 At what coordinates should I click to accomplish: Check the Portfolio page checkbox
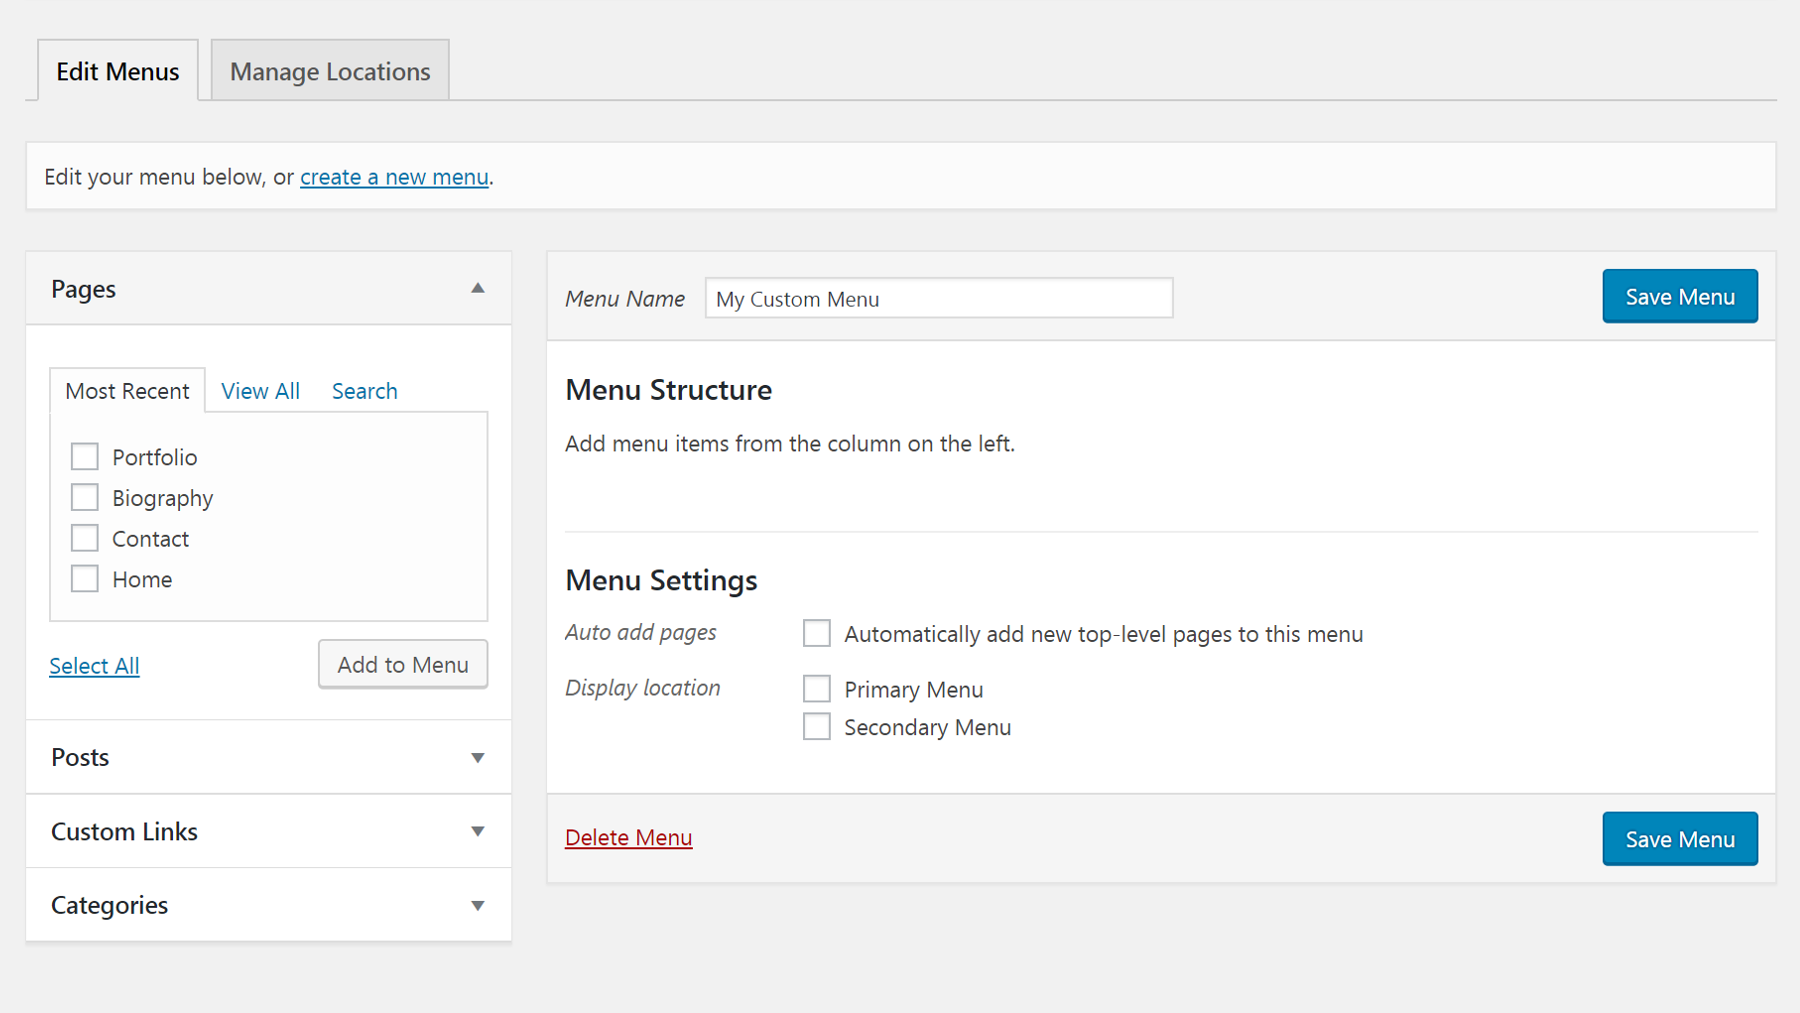click(x=85, y=457)
